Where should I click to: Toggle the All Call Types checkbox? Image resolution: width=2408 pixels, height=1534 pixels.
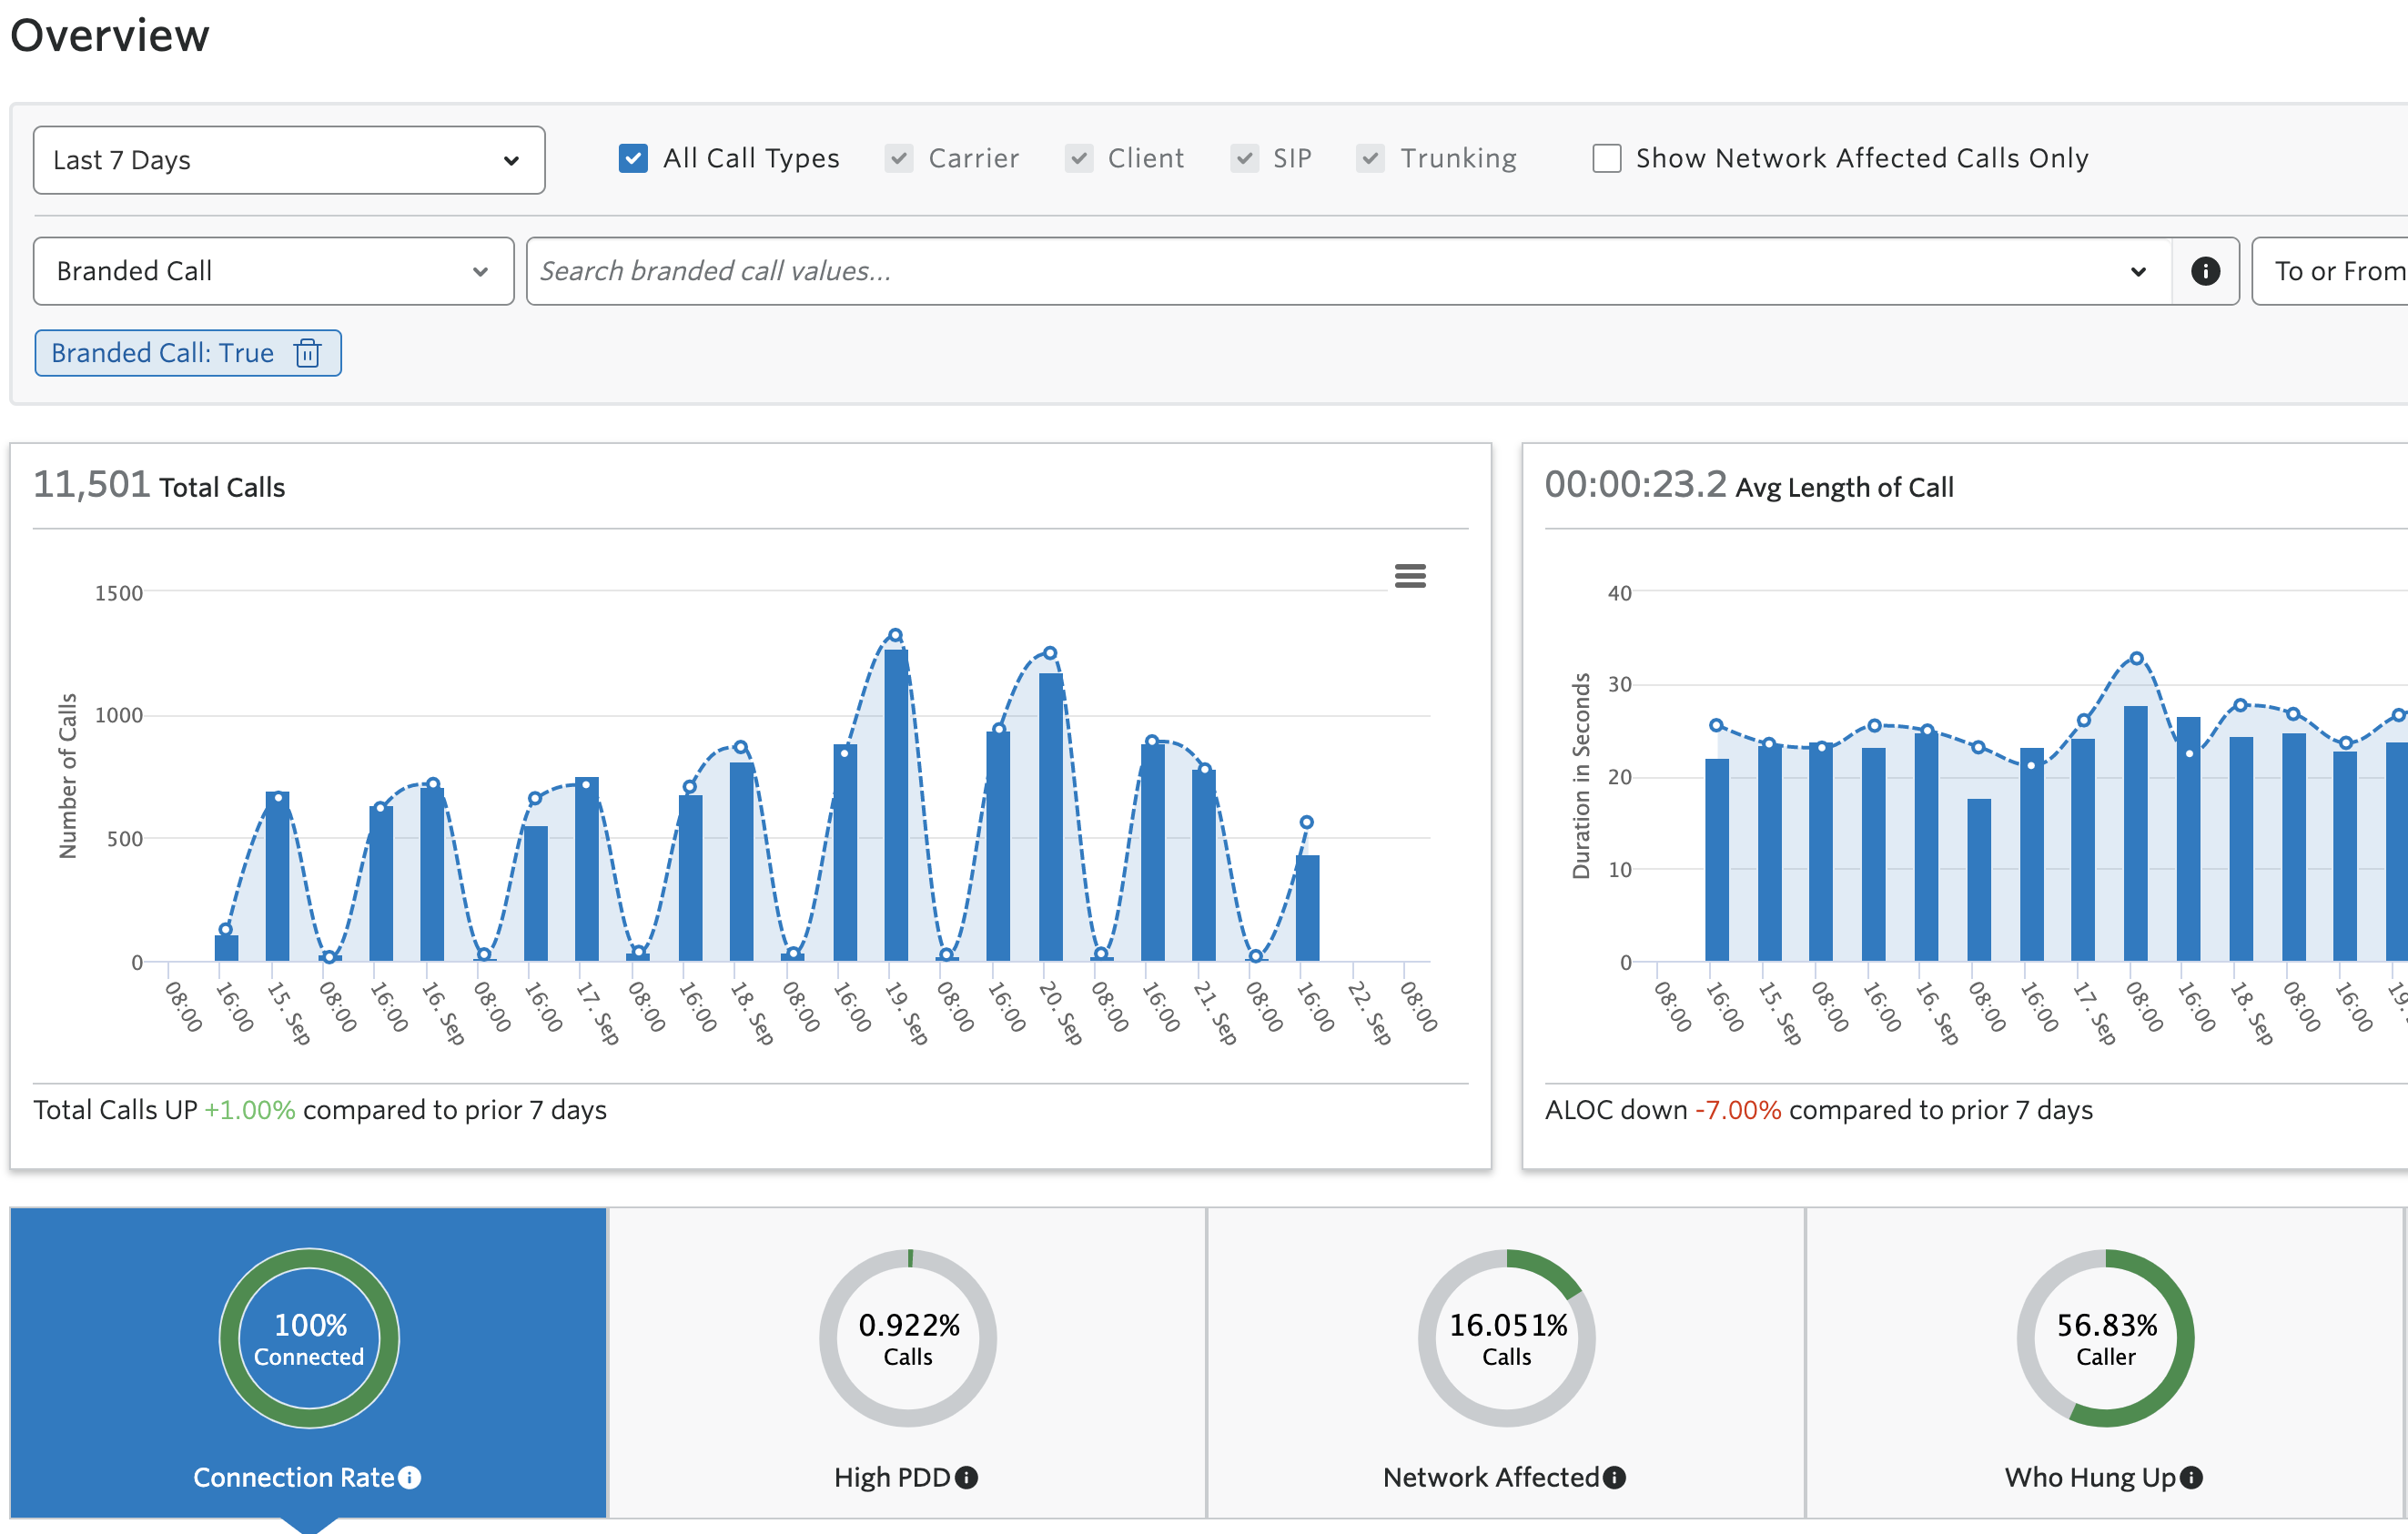click(633, 158)
